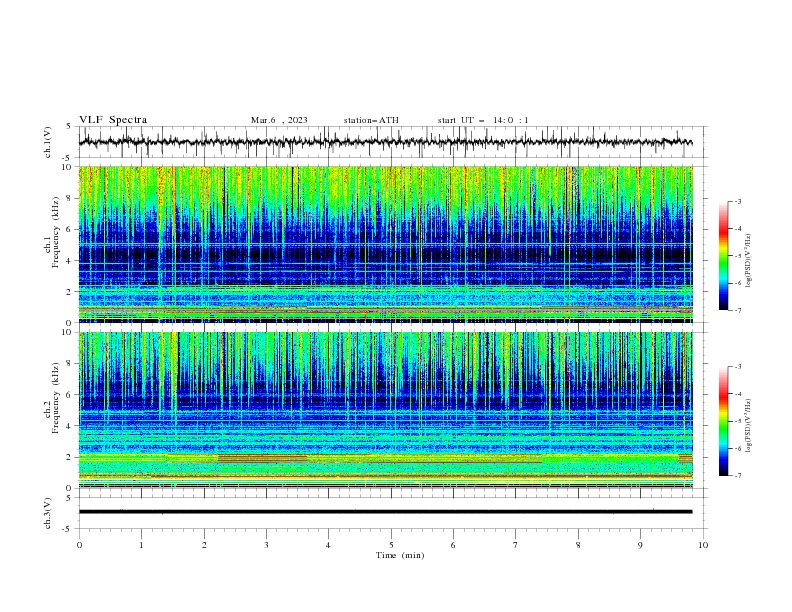The image size is (792, 612).
Task: Click the 'start UT = 14:0 :1' text
Action: [483, 120]
